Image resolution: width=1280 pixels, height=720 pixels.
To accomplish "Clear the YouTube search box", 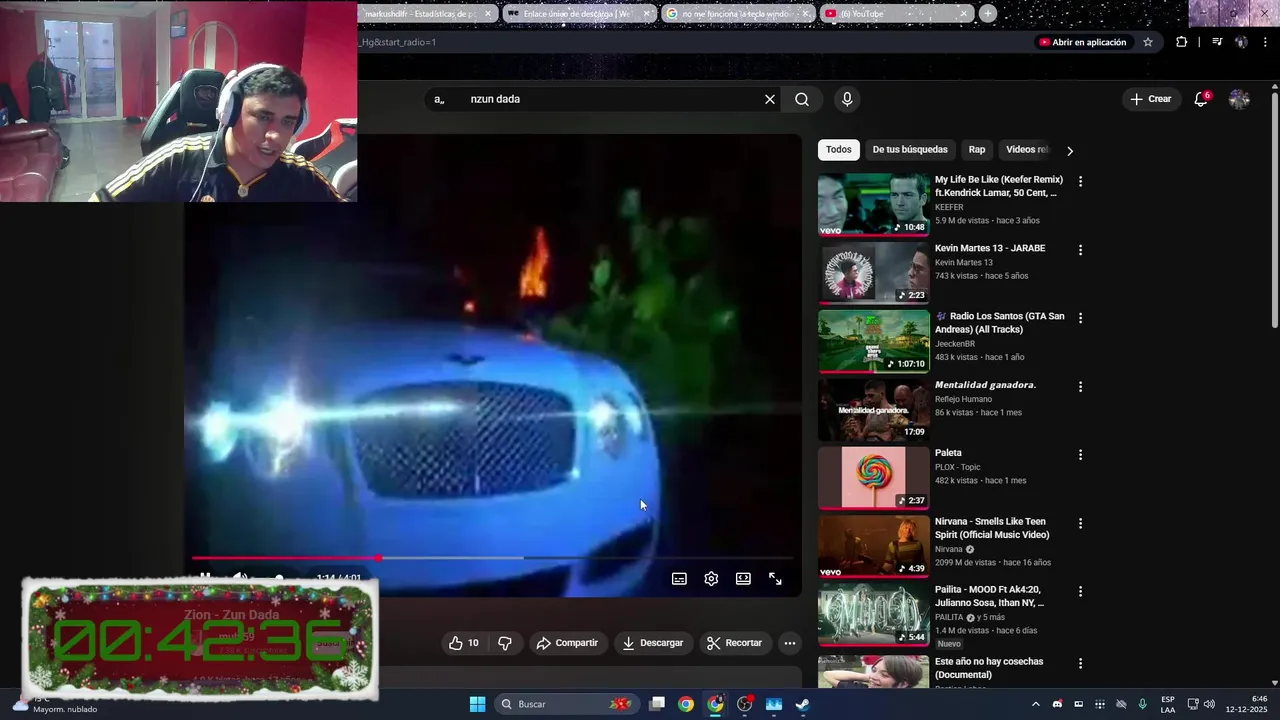I will [x=770, y=99].
